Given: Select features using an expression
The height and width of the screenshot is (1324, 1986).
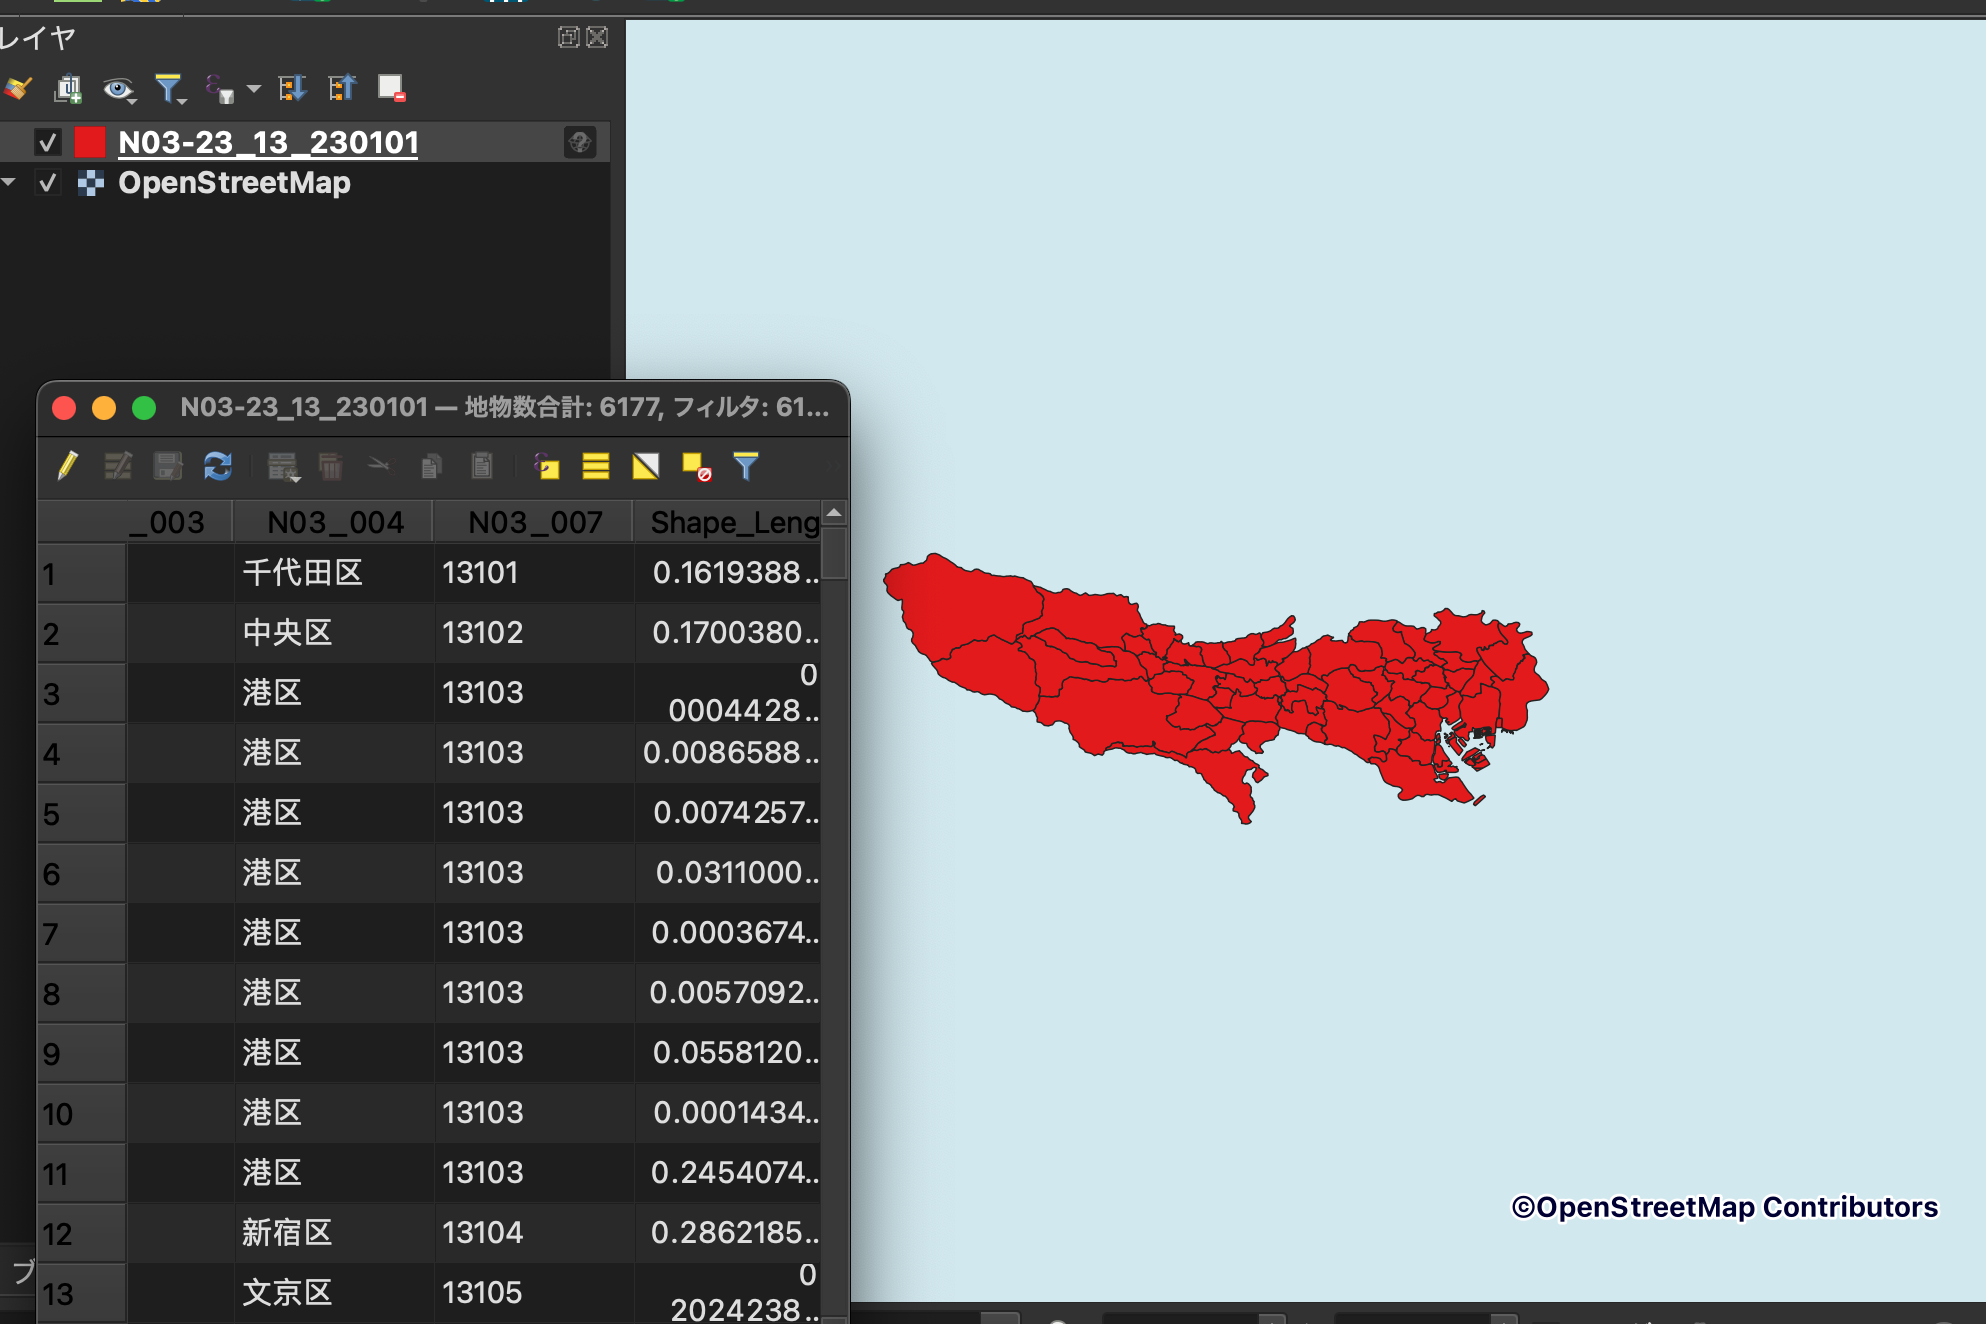Looking at the screenshot, I should point(546,466).
